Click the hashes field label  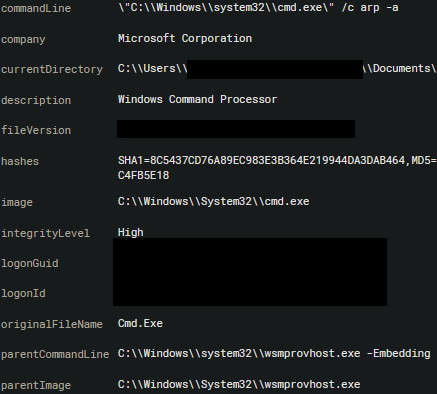tap(20, 161)
